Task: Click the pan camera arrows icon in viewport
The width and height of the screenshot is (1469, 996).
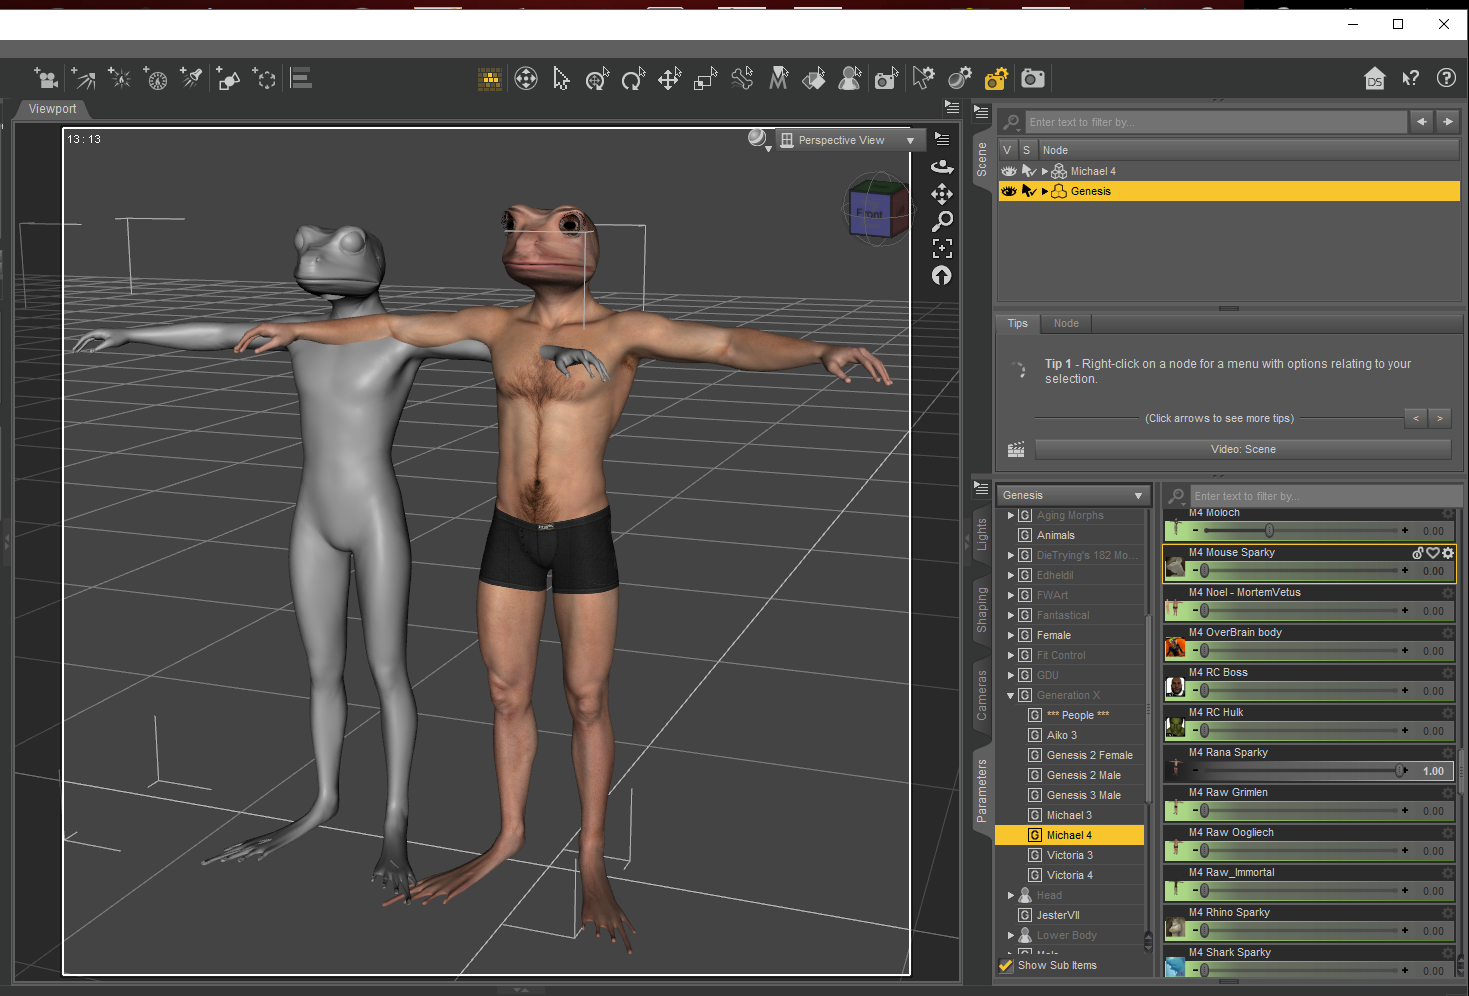Action: [x=942, y=194]
